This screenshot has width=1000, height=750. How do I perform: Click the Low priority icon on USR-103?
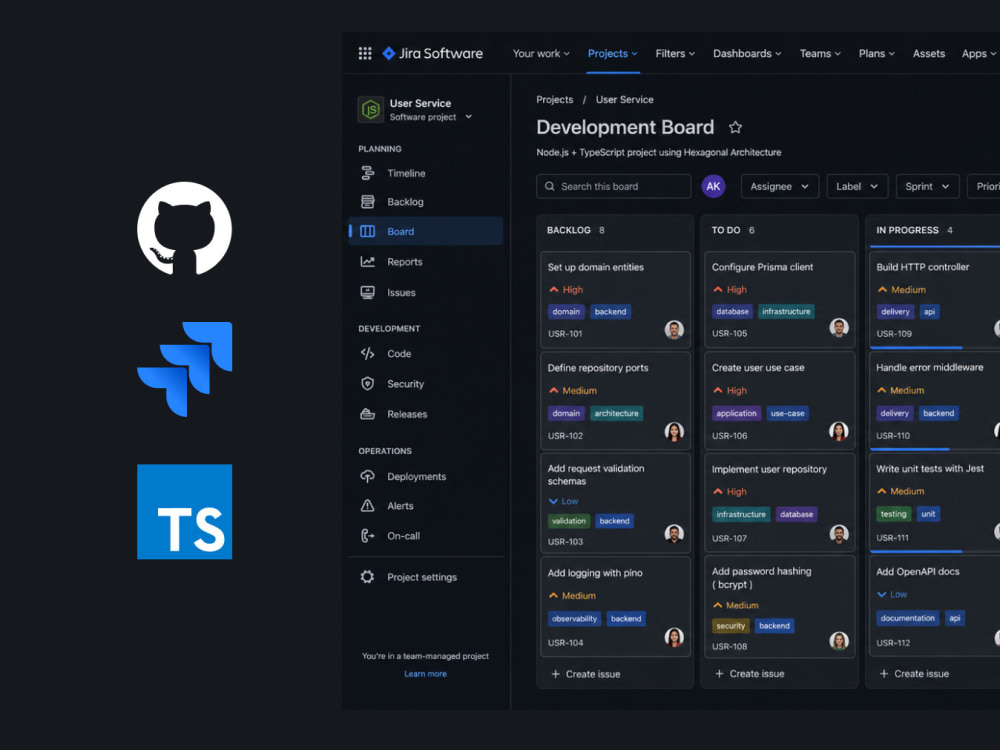pos(553,501)
